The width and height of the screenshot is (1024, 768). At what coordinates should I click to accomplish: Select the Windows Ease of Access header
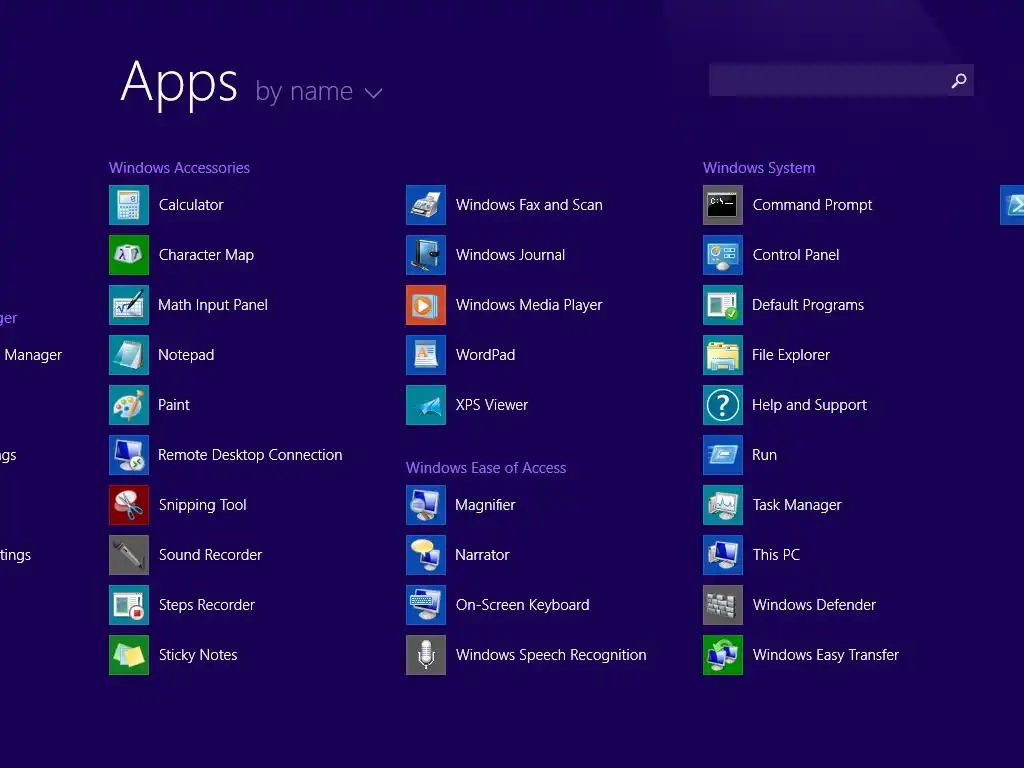(x=486, y=468)
